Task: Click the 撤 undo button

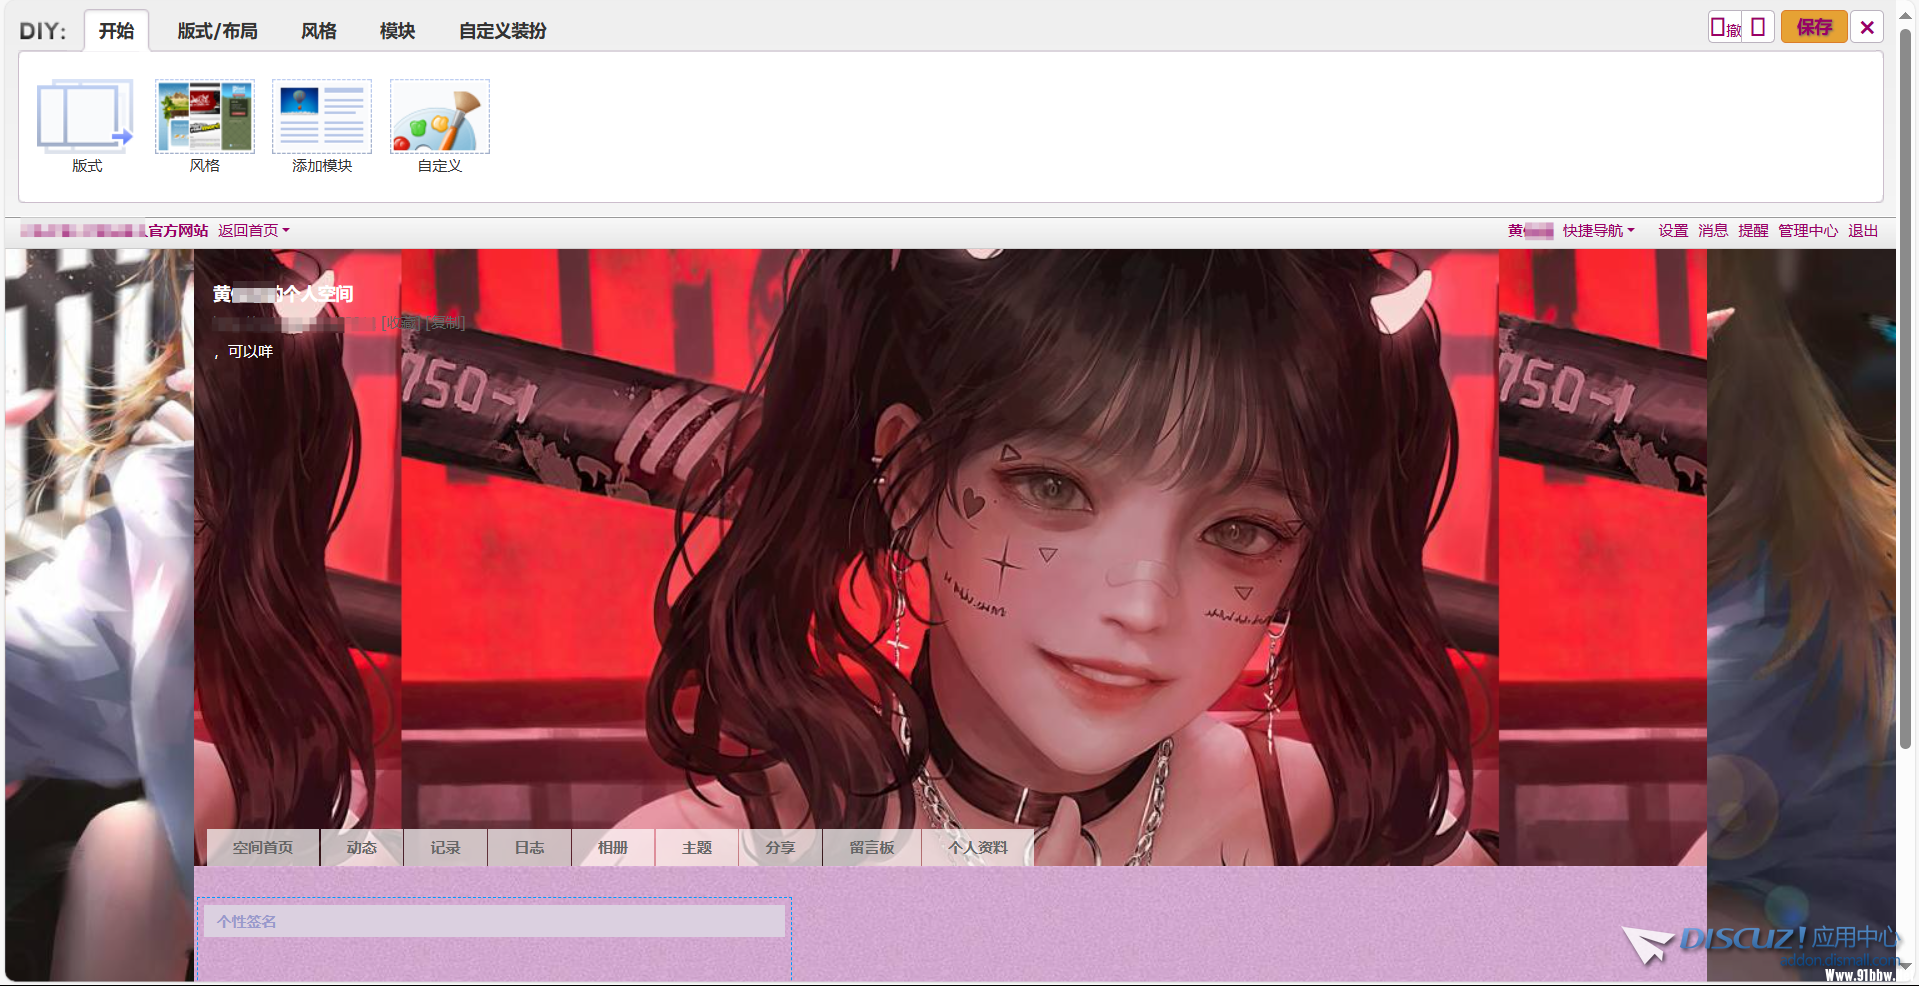Action: (1725, 27)
